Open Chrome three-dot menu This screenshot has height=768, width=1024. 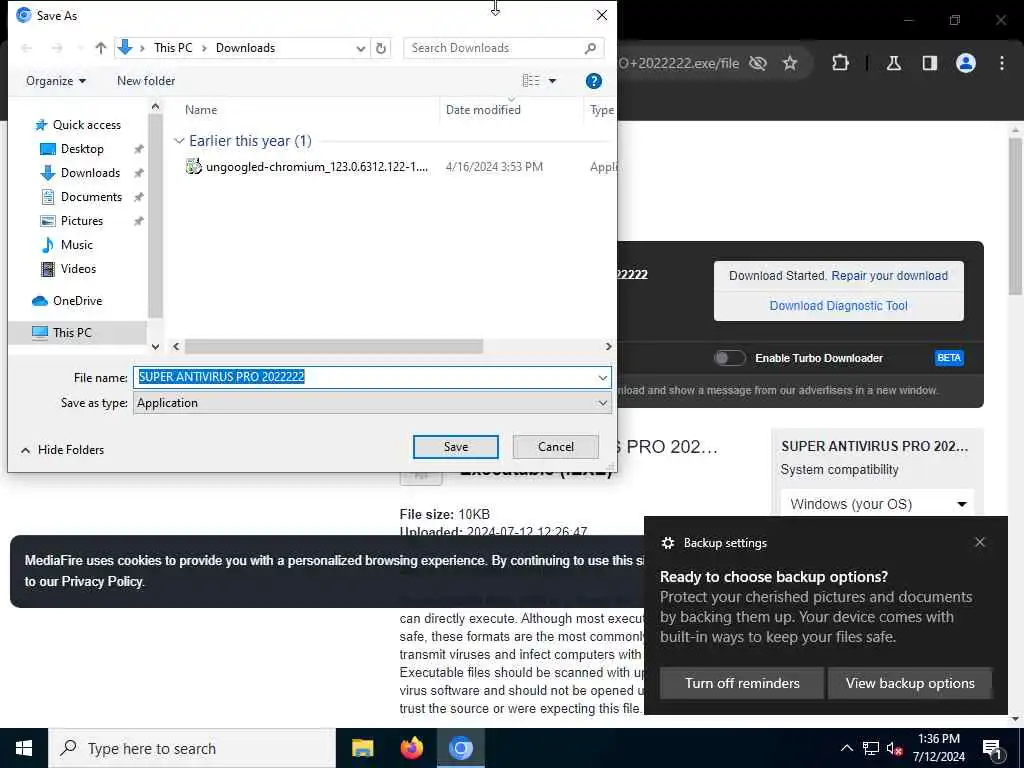click(x=1002, y=63)
